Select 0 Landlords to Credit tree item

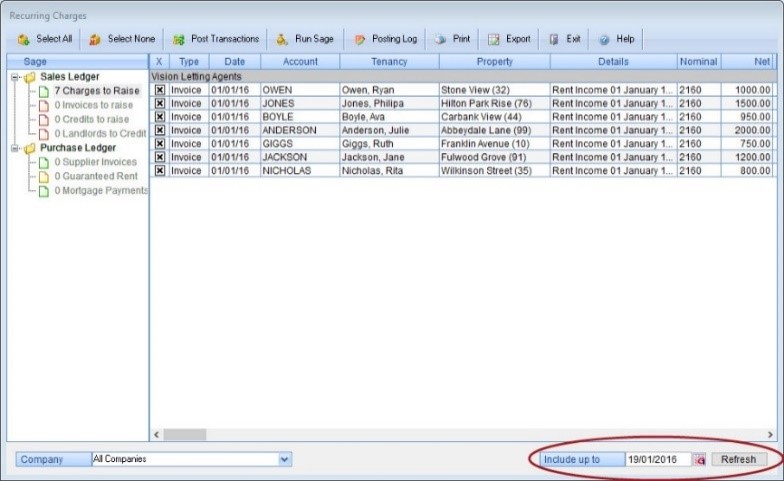coord(100,134)
